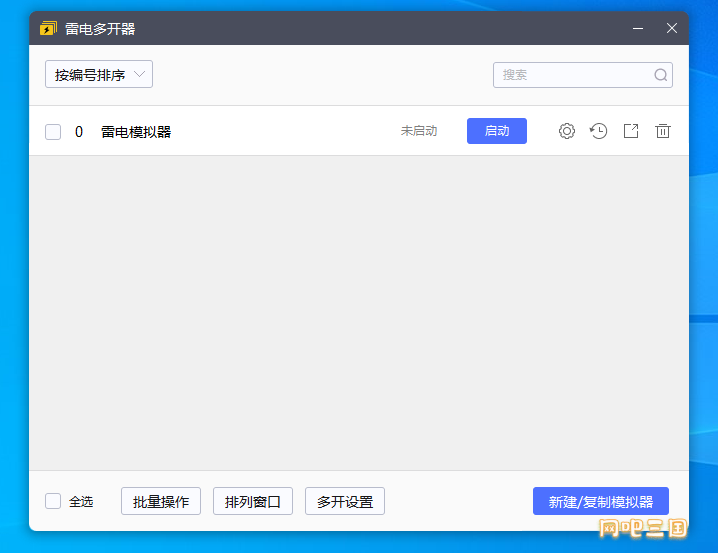The image size is (718, 553).
Task: Select the 雷电模拟器 name text
Action: pos(136,132)
